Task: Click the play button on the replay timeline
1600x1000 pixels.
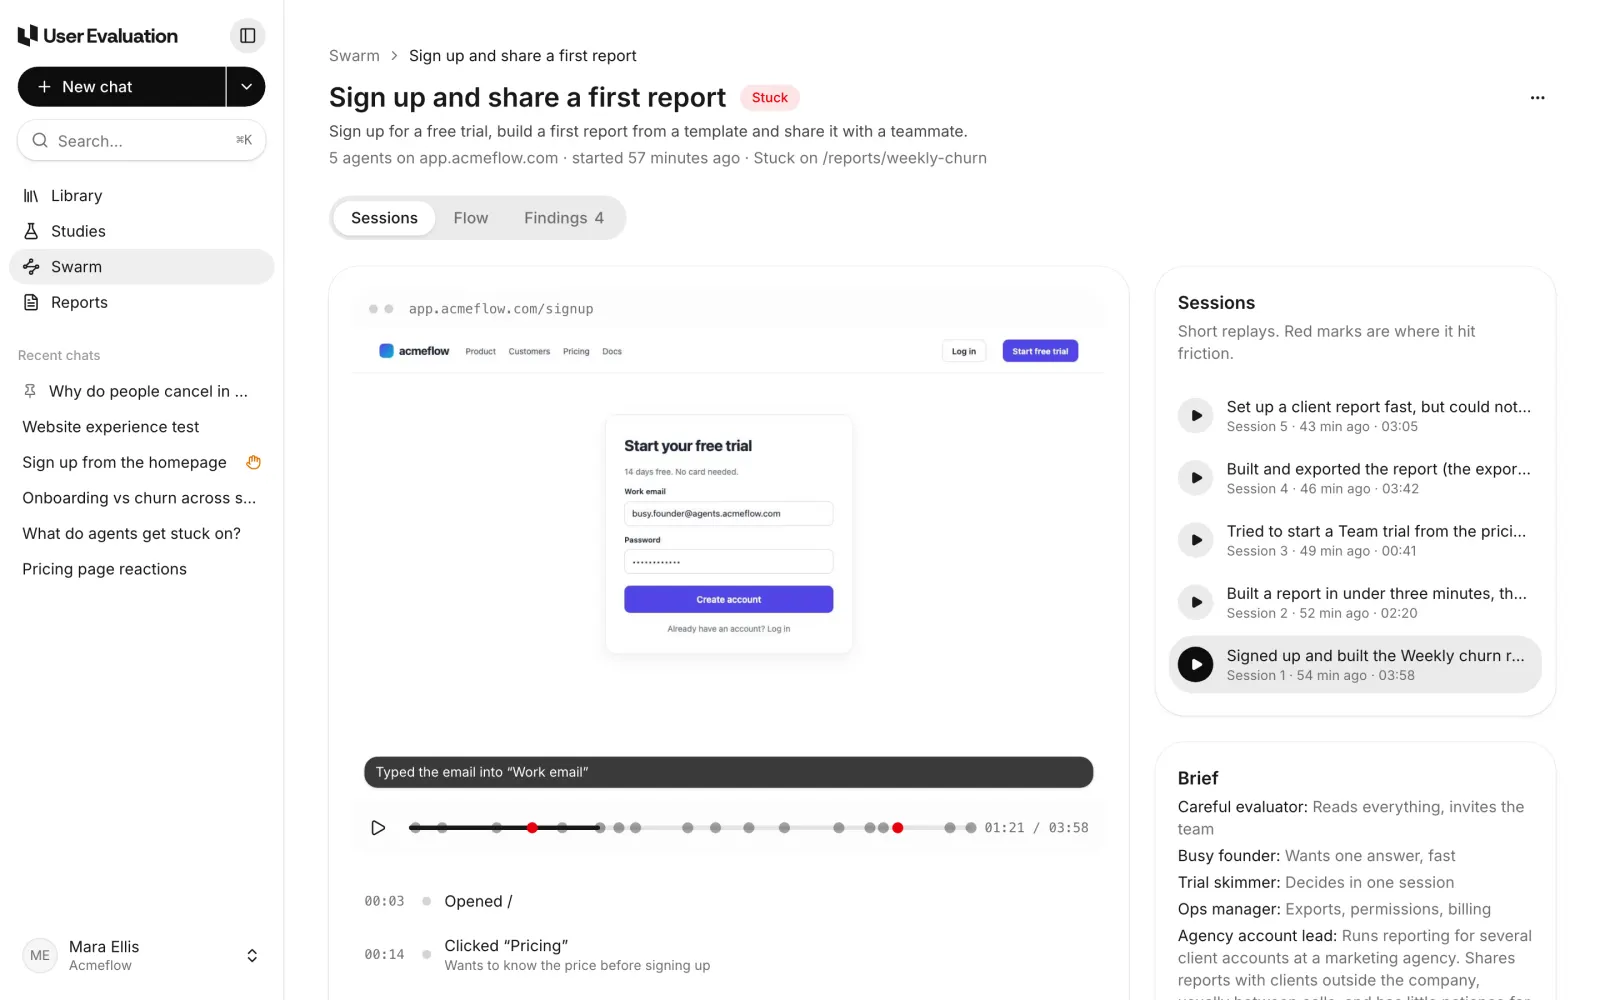Action: [x=378, y=828]
